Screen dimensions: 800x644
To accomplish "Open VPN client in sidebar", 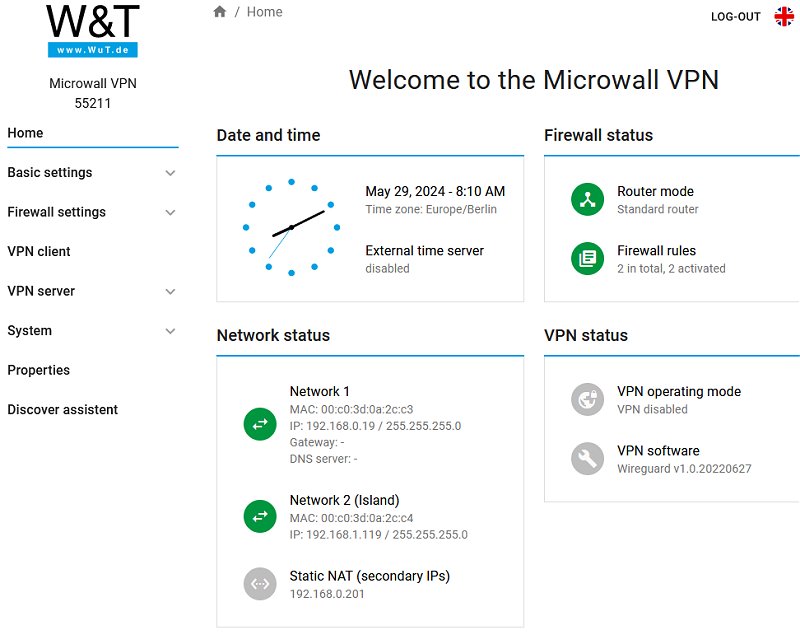I will [x=39, y=252].
